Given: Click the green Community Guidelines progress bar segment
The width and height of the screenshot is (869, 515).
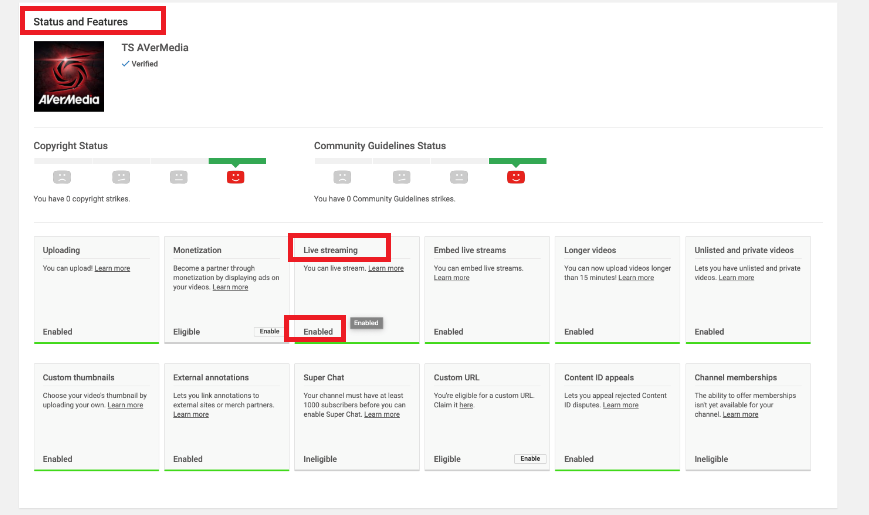Looking at the screenshot, I should pyautogui.click(x=518, y=161).
